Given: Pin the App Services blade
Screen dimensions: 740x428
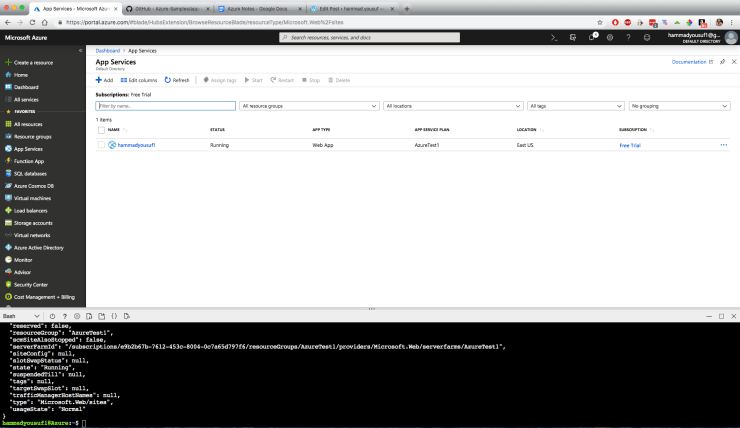Looking at the screenshot, I should pos(722,62).
